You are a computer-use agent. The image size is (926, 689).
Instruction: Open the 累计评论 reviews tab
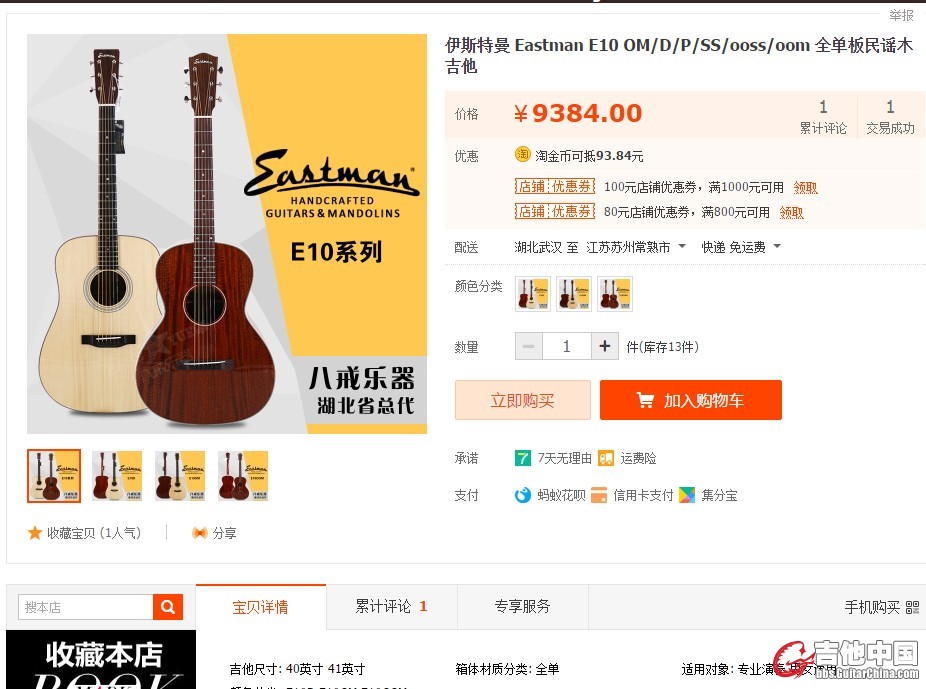point(391,606)
